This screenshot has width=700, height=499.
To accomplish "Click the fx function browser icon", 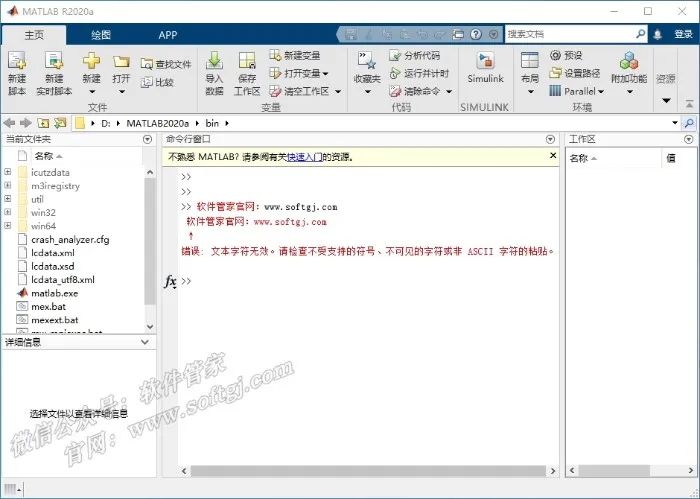I will pos(171,282).
